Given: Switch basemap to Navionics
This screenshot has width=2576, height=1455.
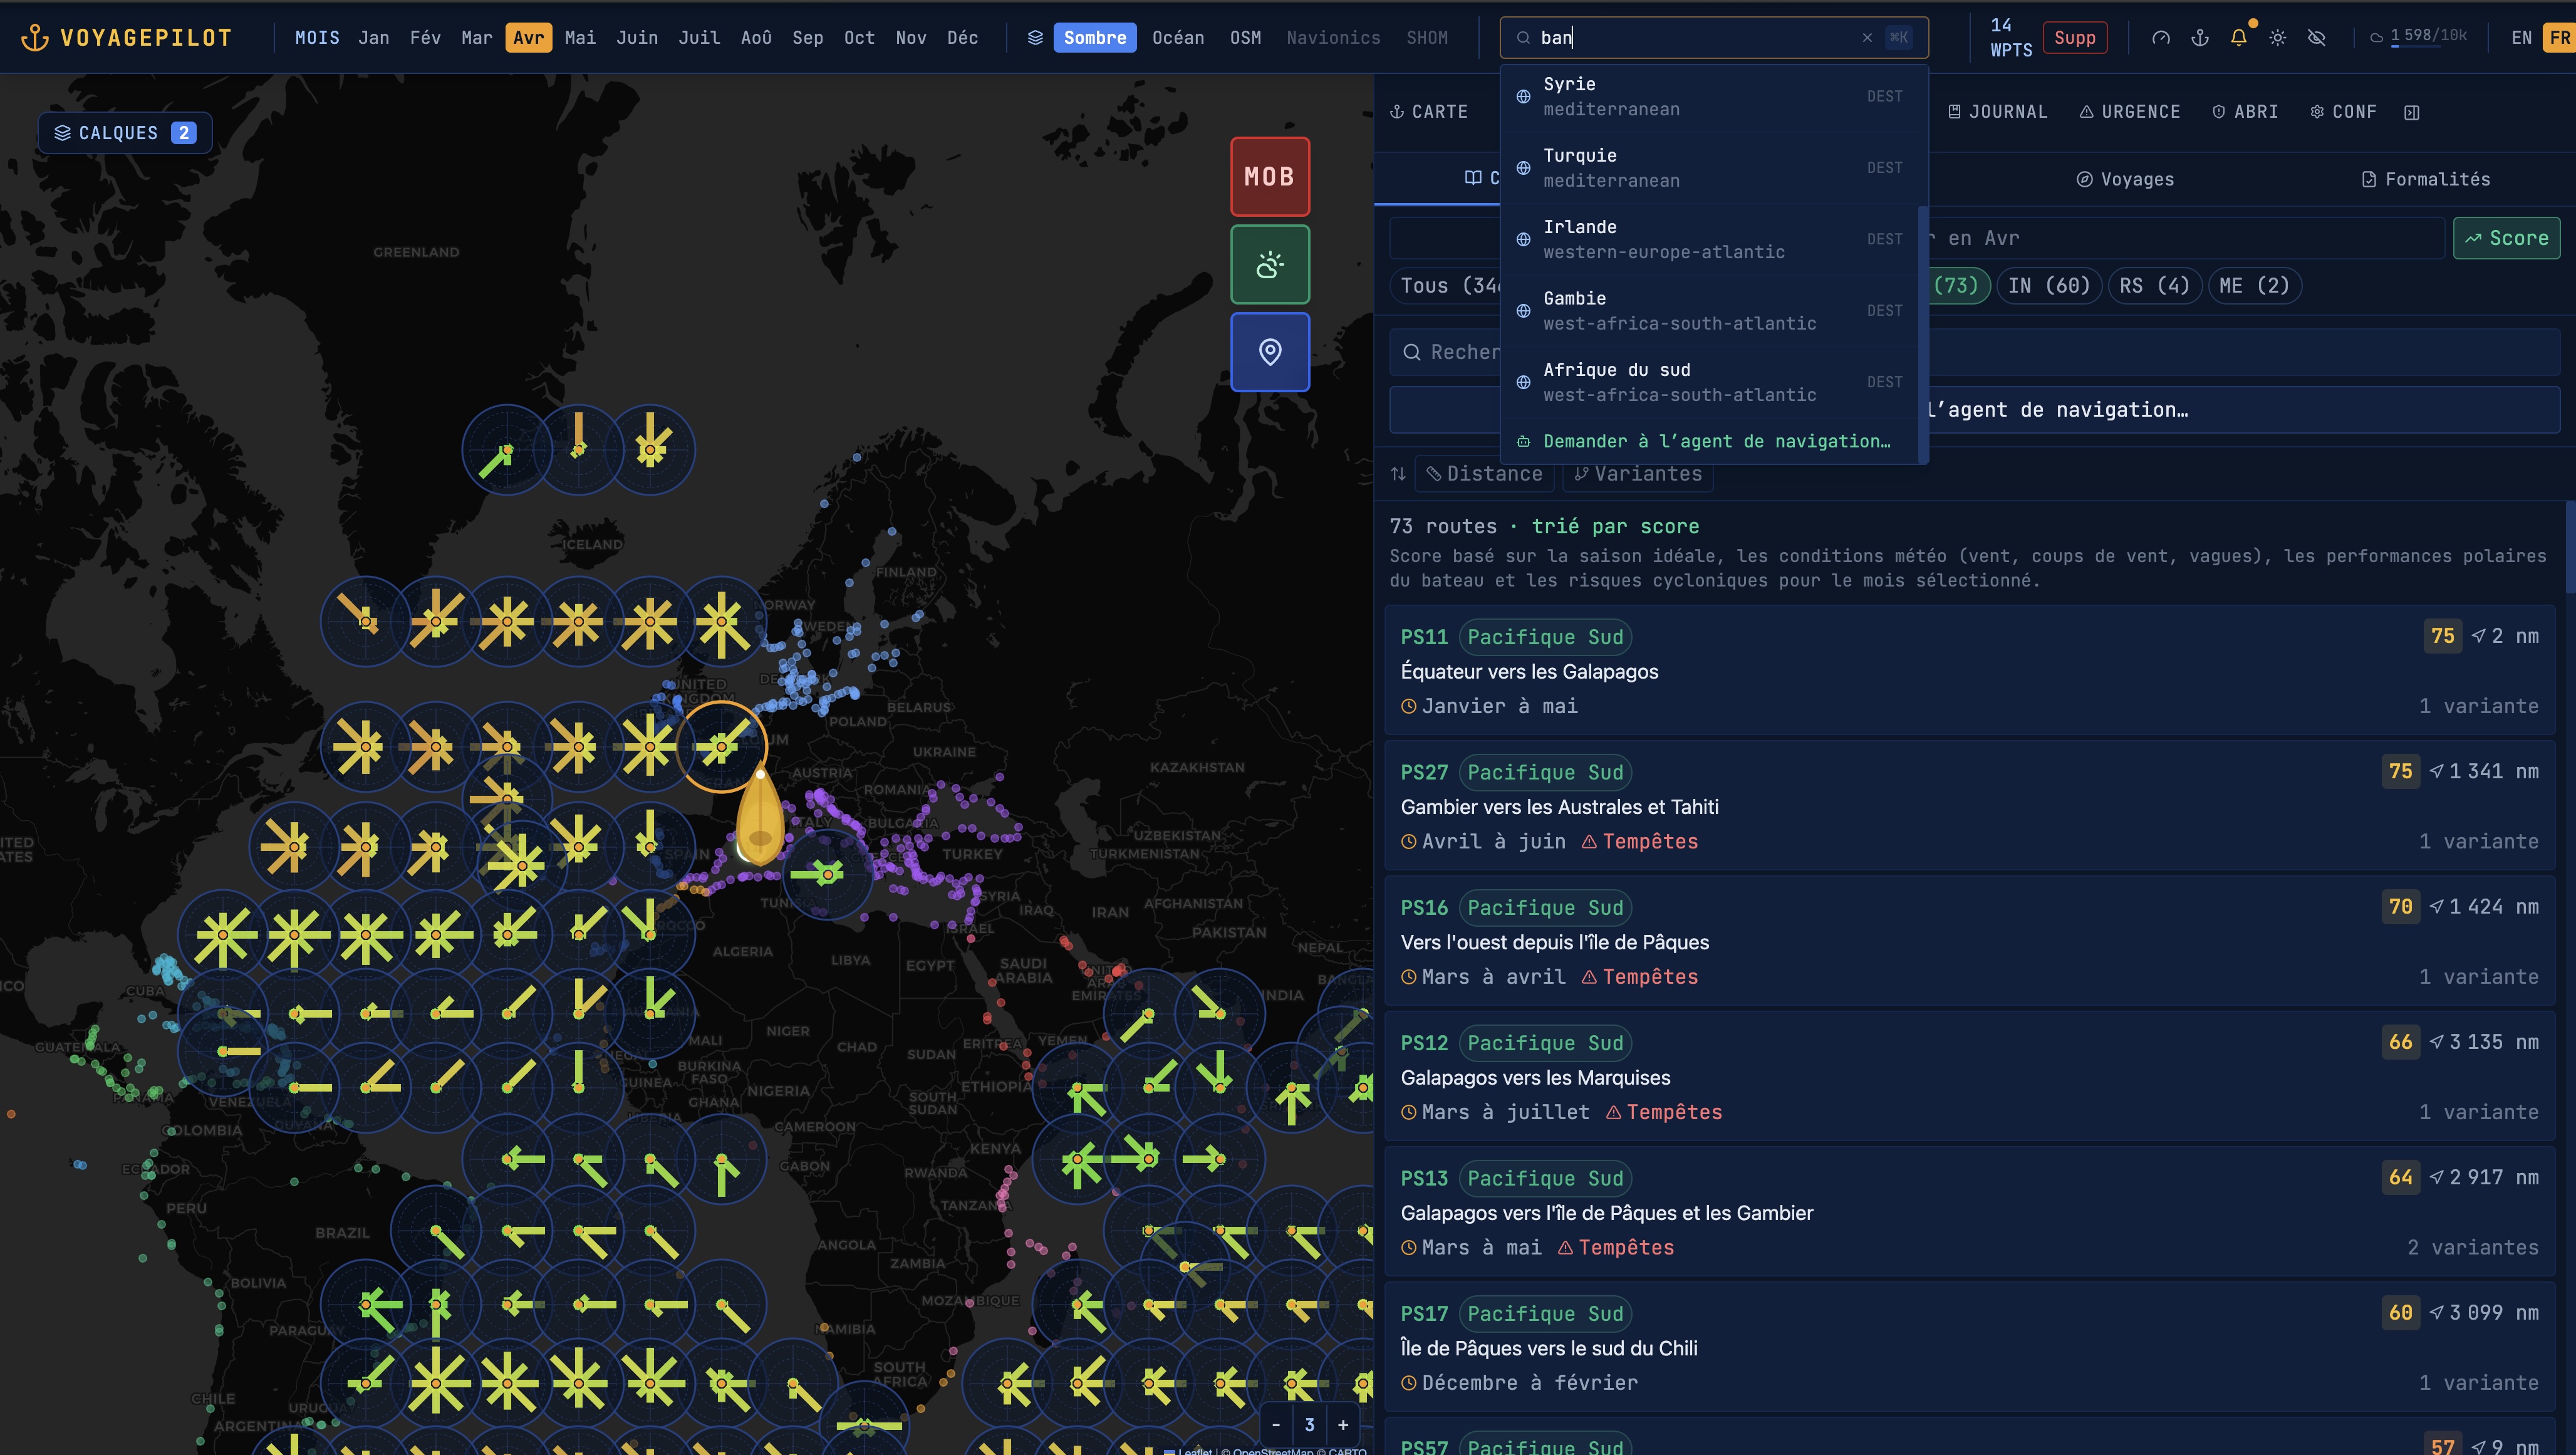Looking at the screenshot, I should click(1333, 38).
